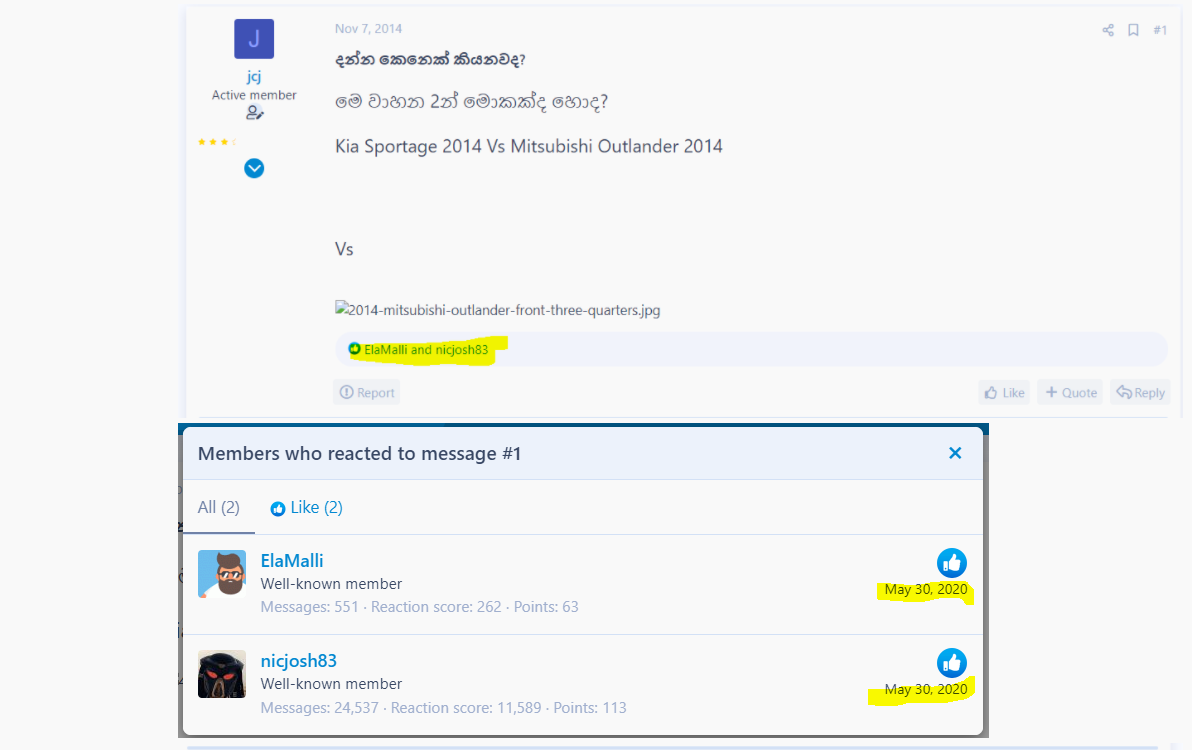Click 'Active member' title under jcj

click(254, 95)
